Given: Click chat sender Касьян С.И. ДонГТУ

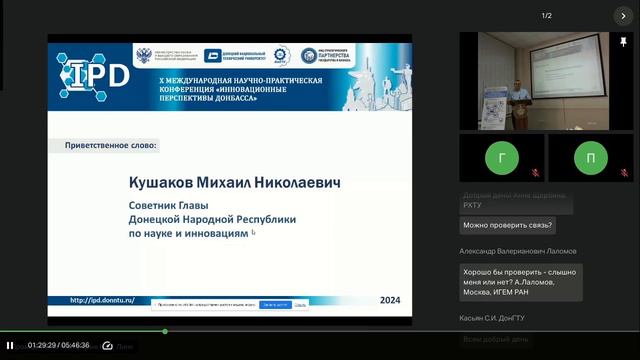Looking at the screenshot, I should pyautogui.click(x=492, y=318).
